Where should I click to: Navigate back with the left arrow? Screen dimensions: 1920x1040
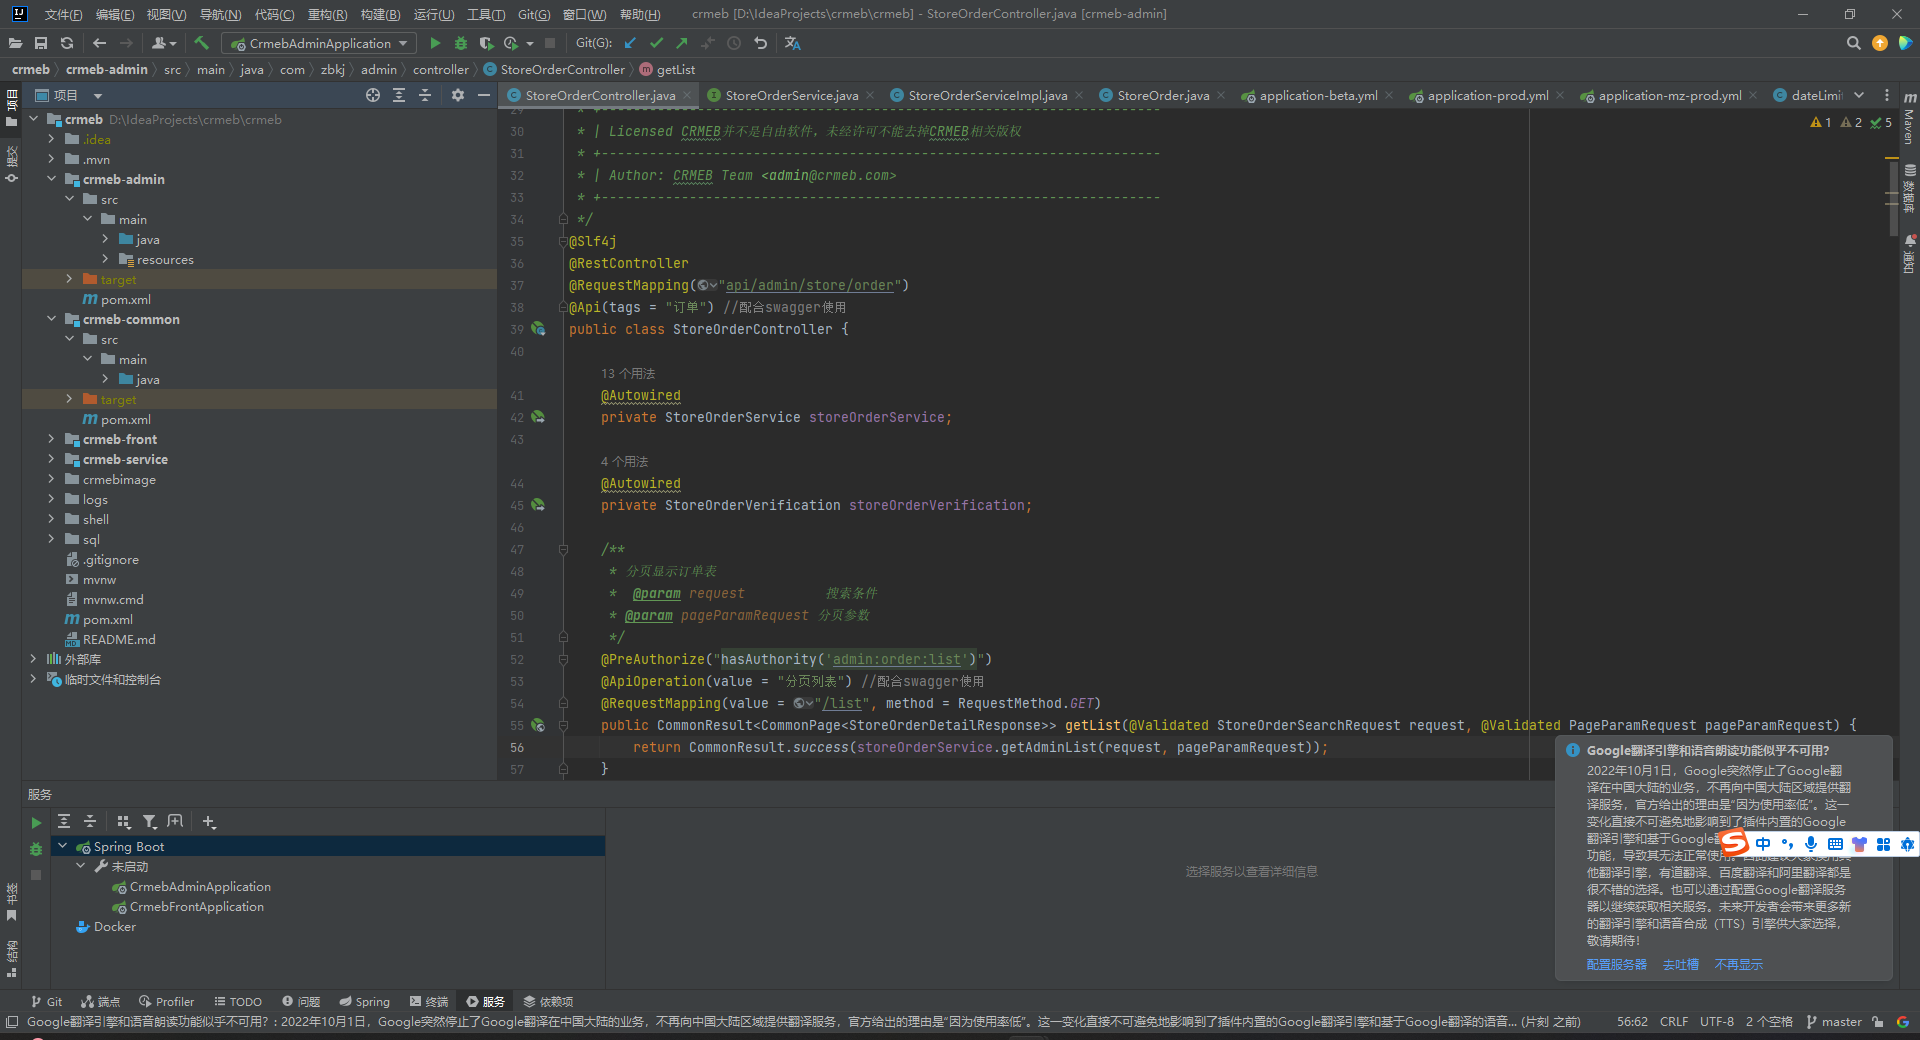(99, 43)
